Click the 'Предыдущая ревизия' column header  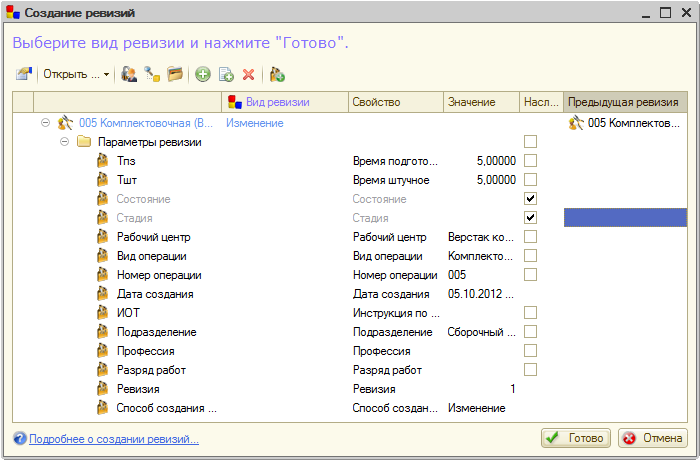625,102
